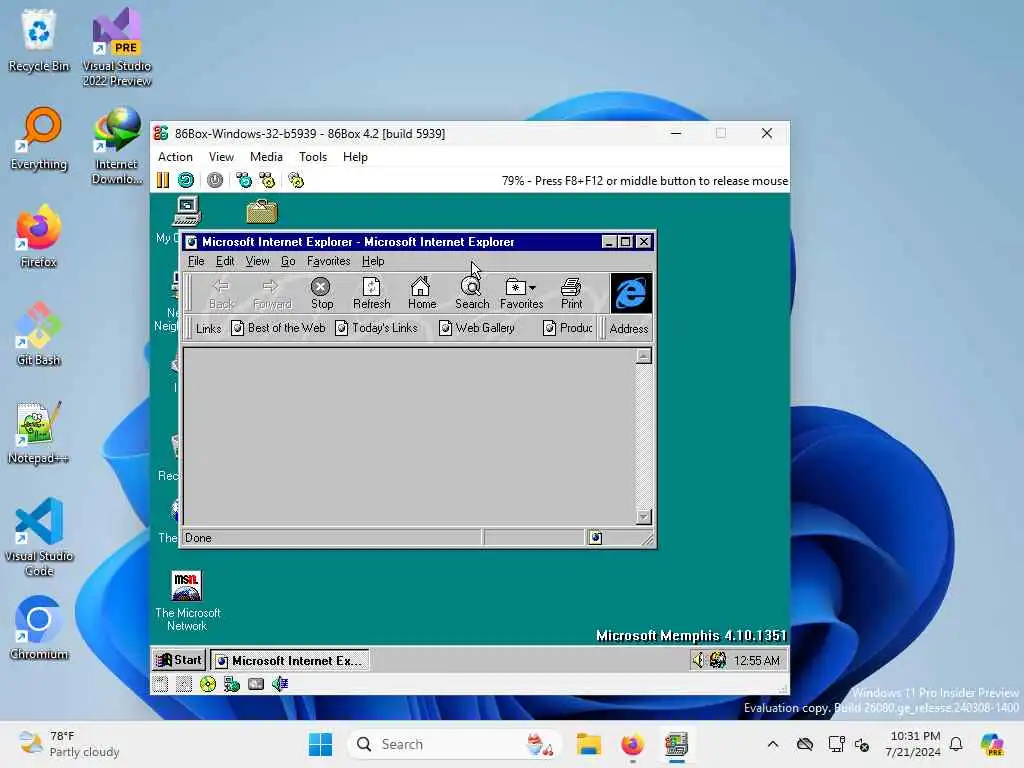Select the Chromium desktop shortcut
1024x768 pixels.
tap(39, 628)
